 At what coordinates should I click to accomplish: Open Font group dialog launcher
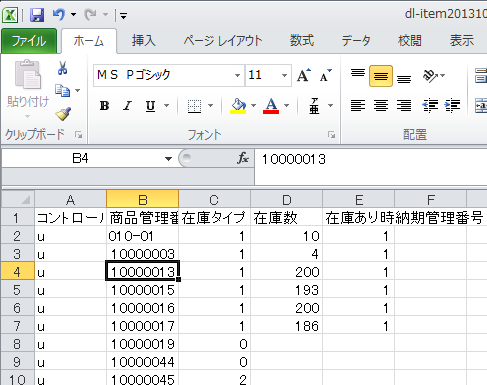(331, 135)
